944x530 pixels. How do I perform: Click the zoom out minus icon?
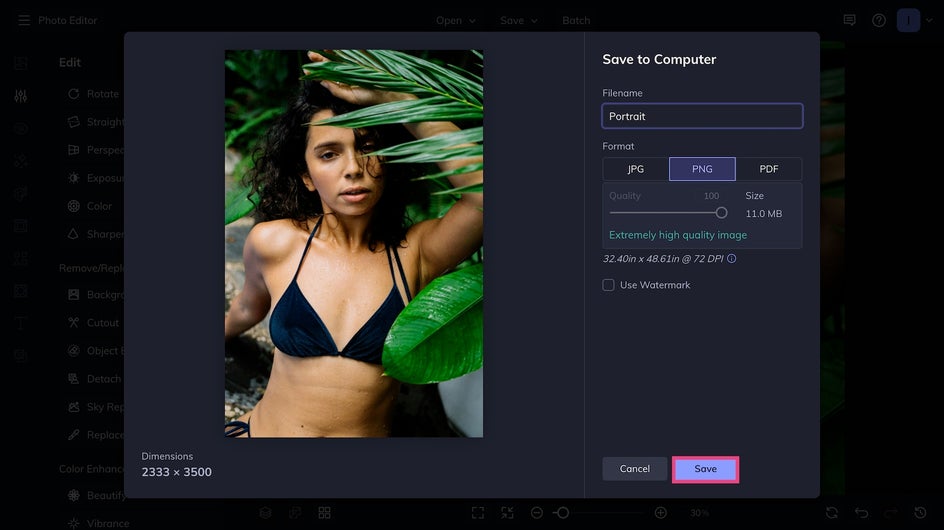point(536,513)
